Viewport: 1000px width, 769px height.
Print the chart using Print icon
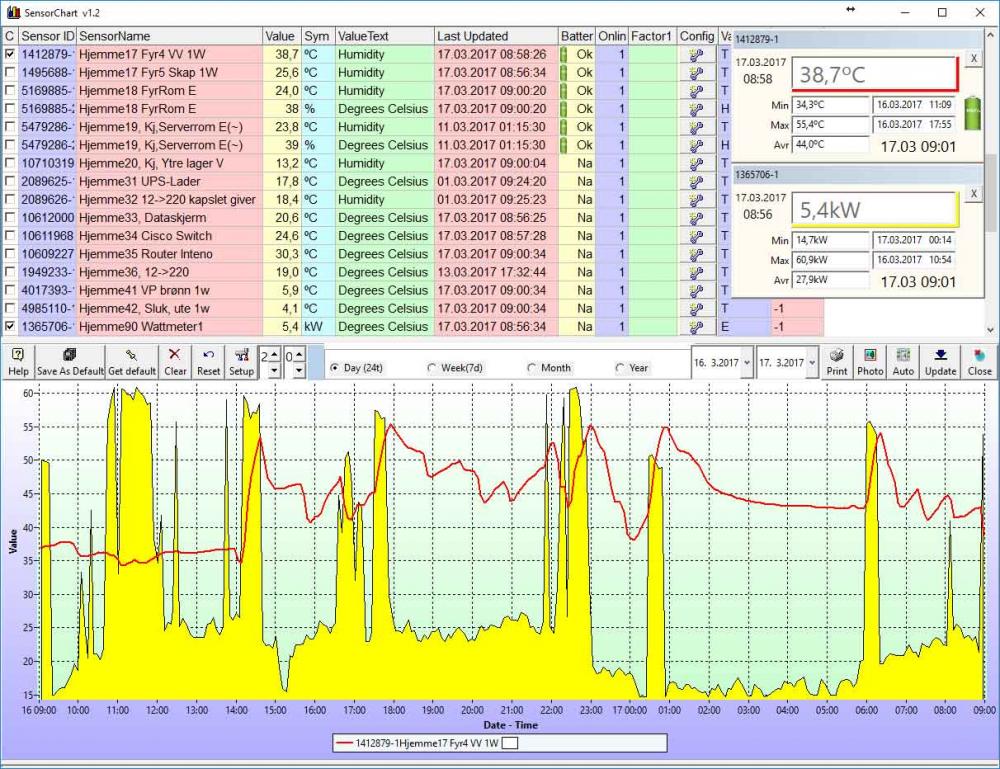click(x=837, y=361)
